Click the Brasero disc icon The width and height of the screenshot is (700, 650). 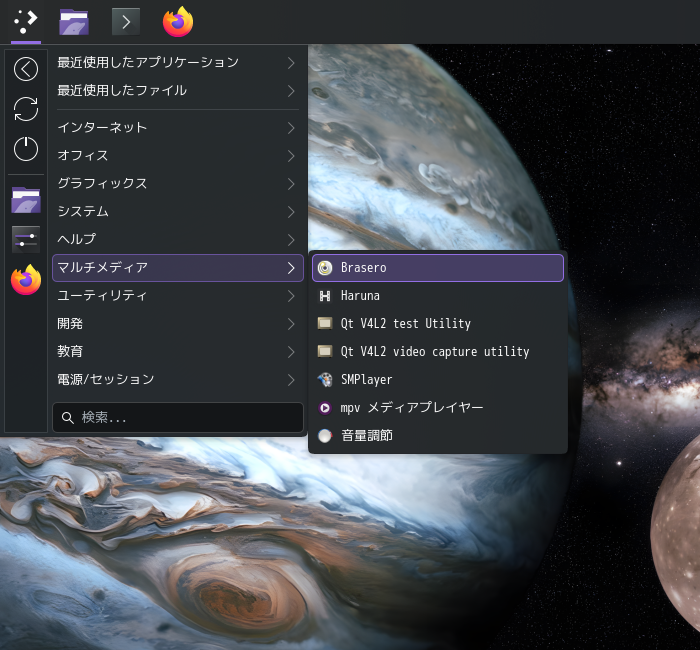pos(325,268)
